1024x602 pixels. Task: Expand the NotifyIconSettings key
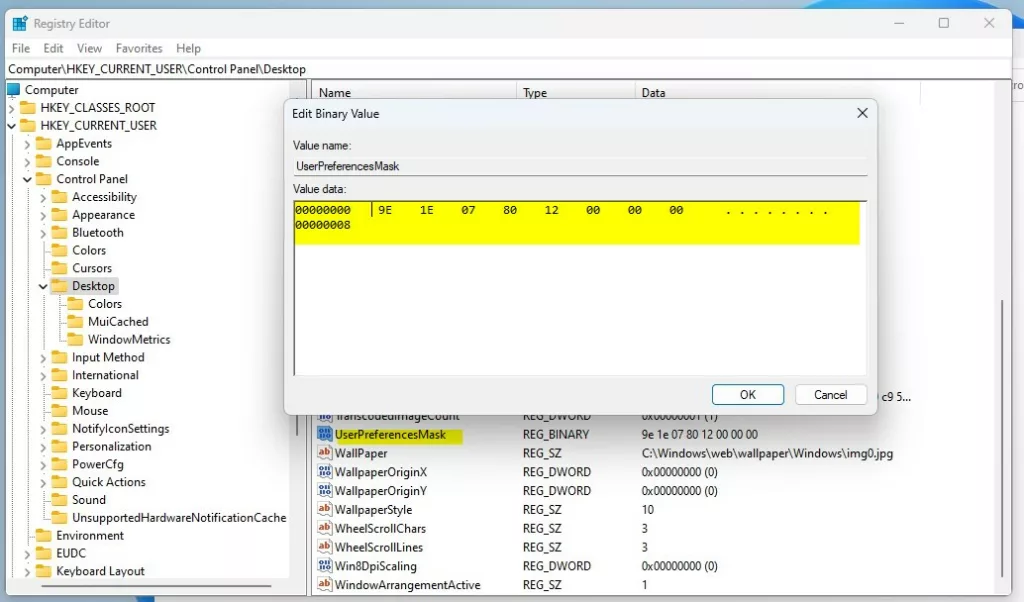tap(43, 429)
